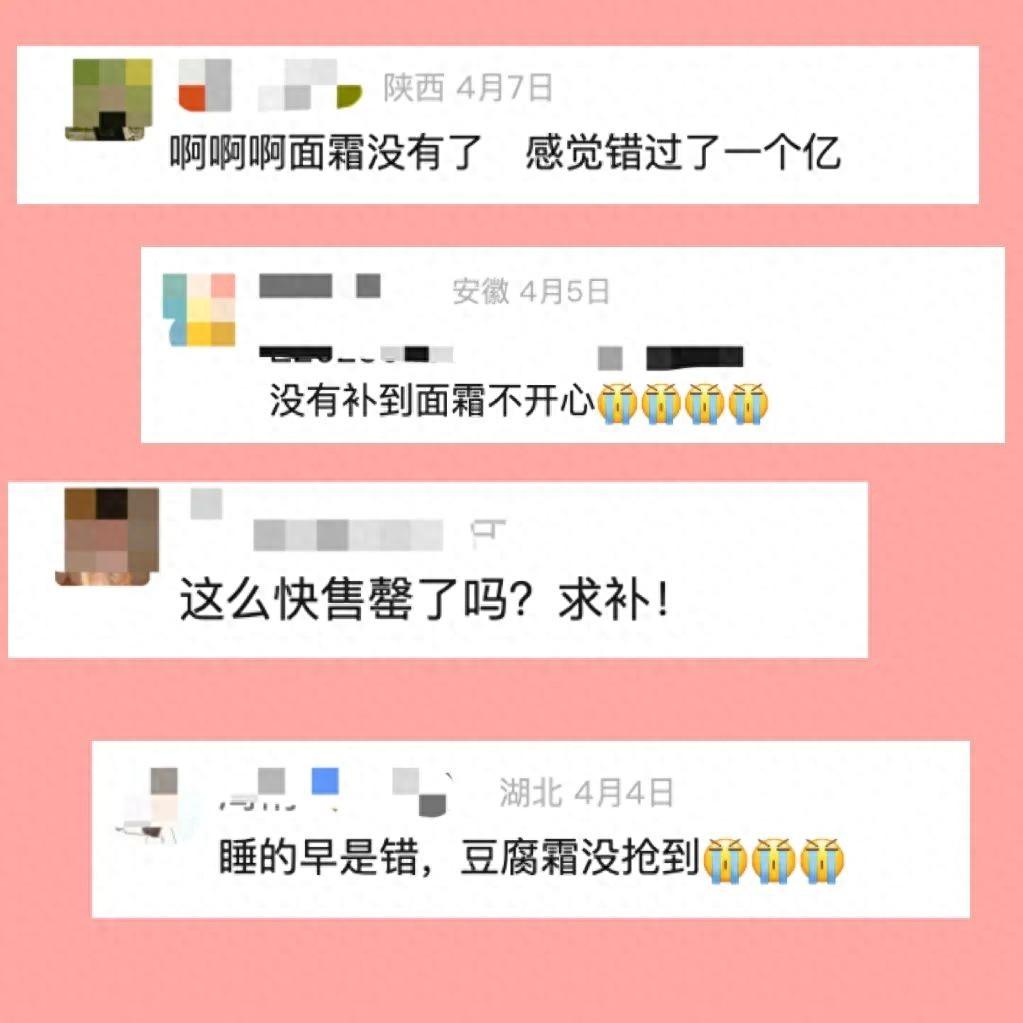Click comment text 啊啊啊面霜没有了
Screen dimensions: 1023x1023
(326, 153)
